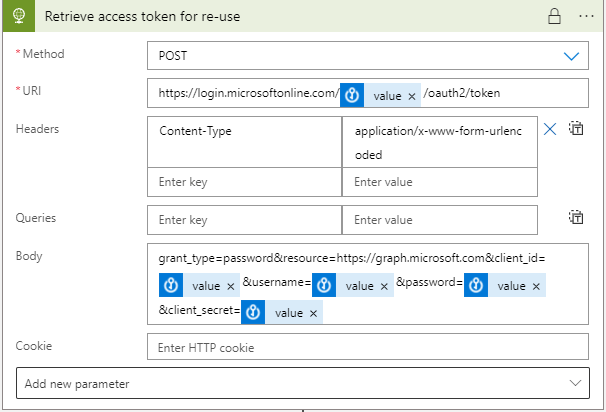This screenshot has height=412, width=606.
Task: Click the Cookie input field
Action: [x=367, y=347]
